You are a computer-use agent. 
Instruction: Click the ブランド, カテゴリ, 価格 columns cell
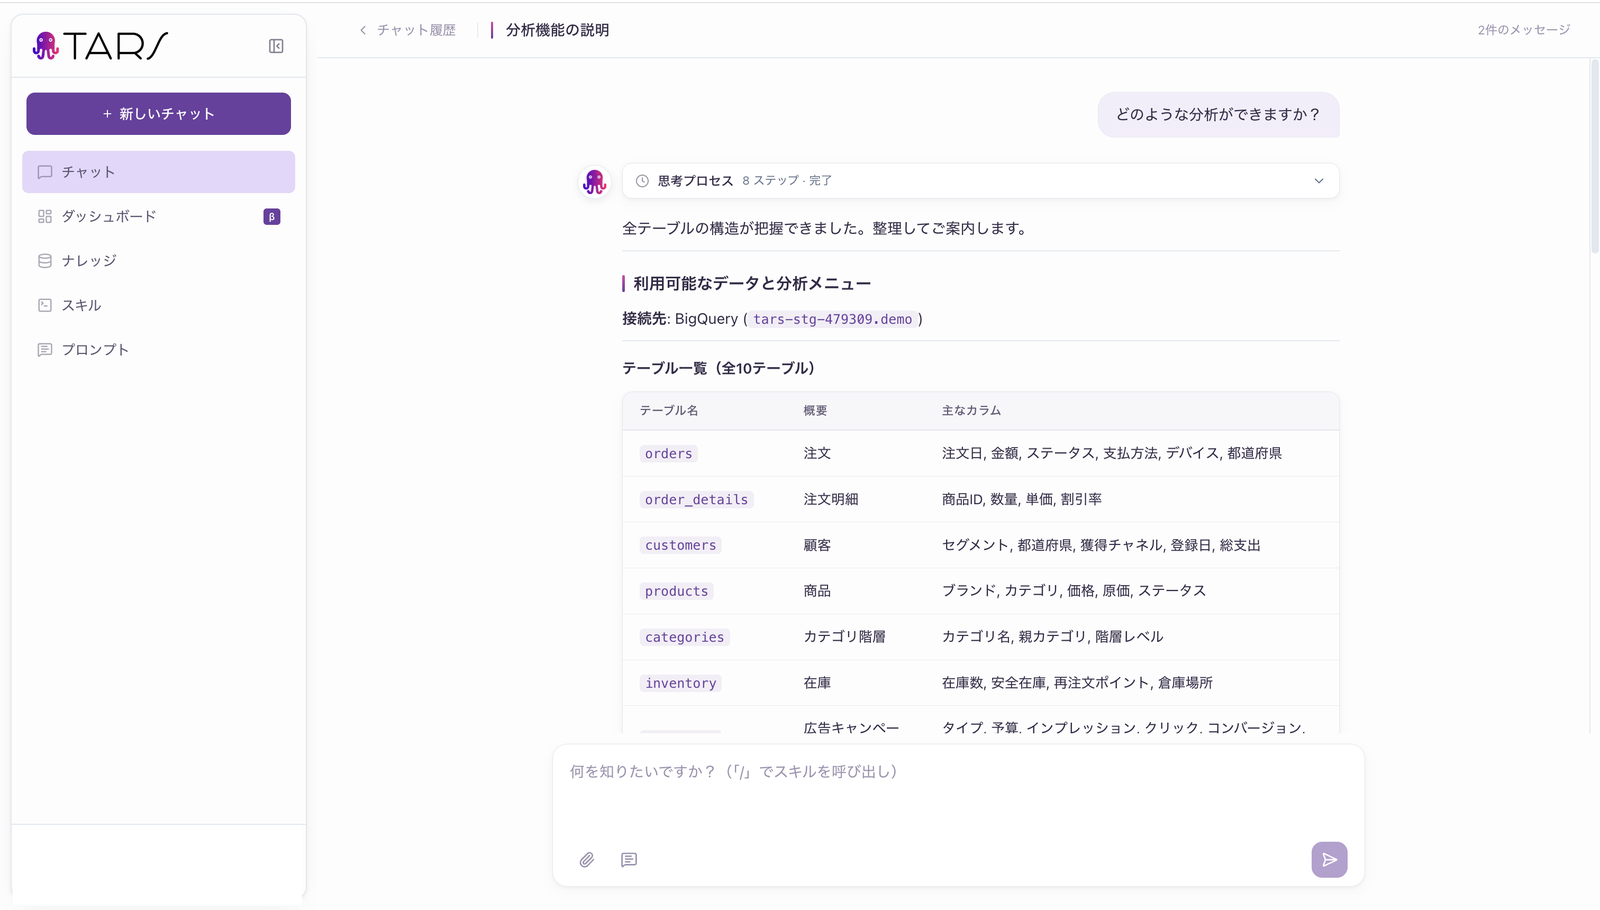pos(1073,591)
